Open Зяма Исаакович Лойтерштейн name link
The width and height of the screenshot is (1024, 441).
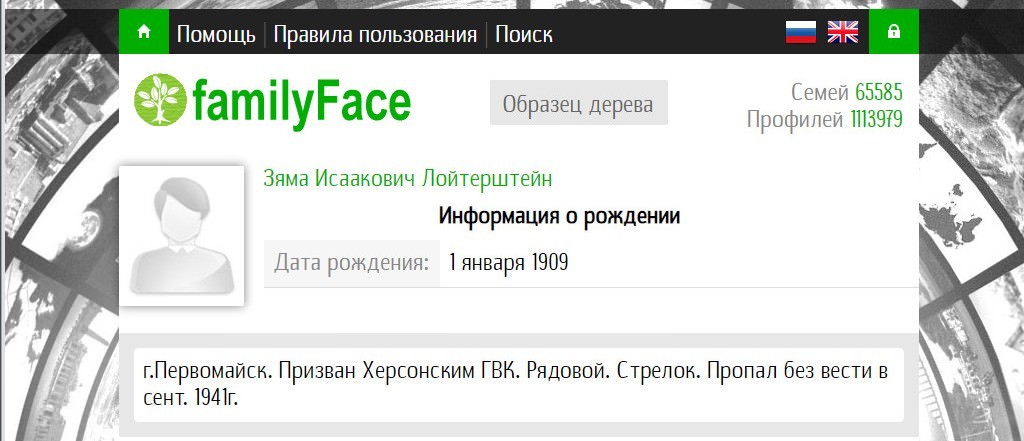click(x=407, y=179)
